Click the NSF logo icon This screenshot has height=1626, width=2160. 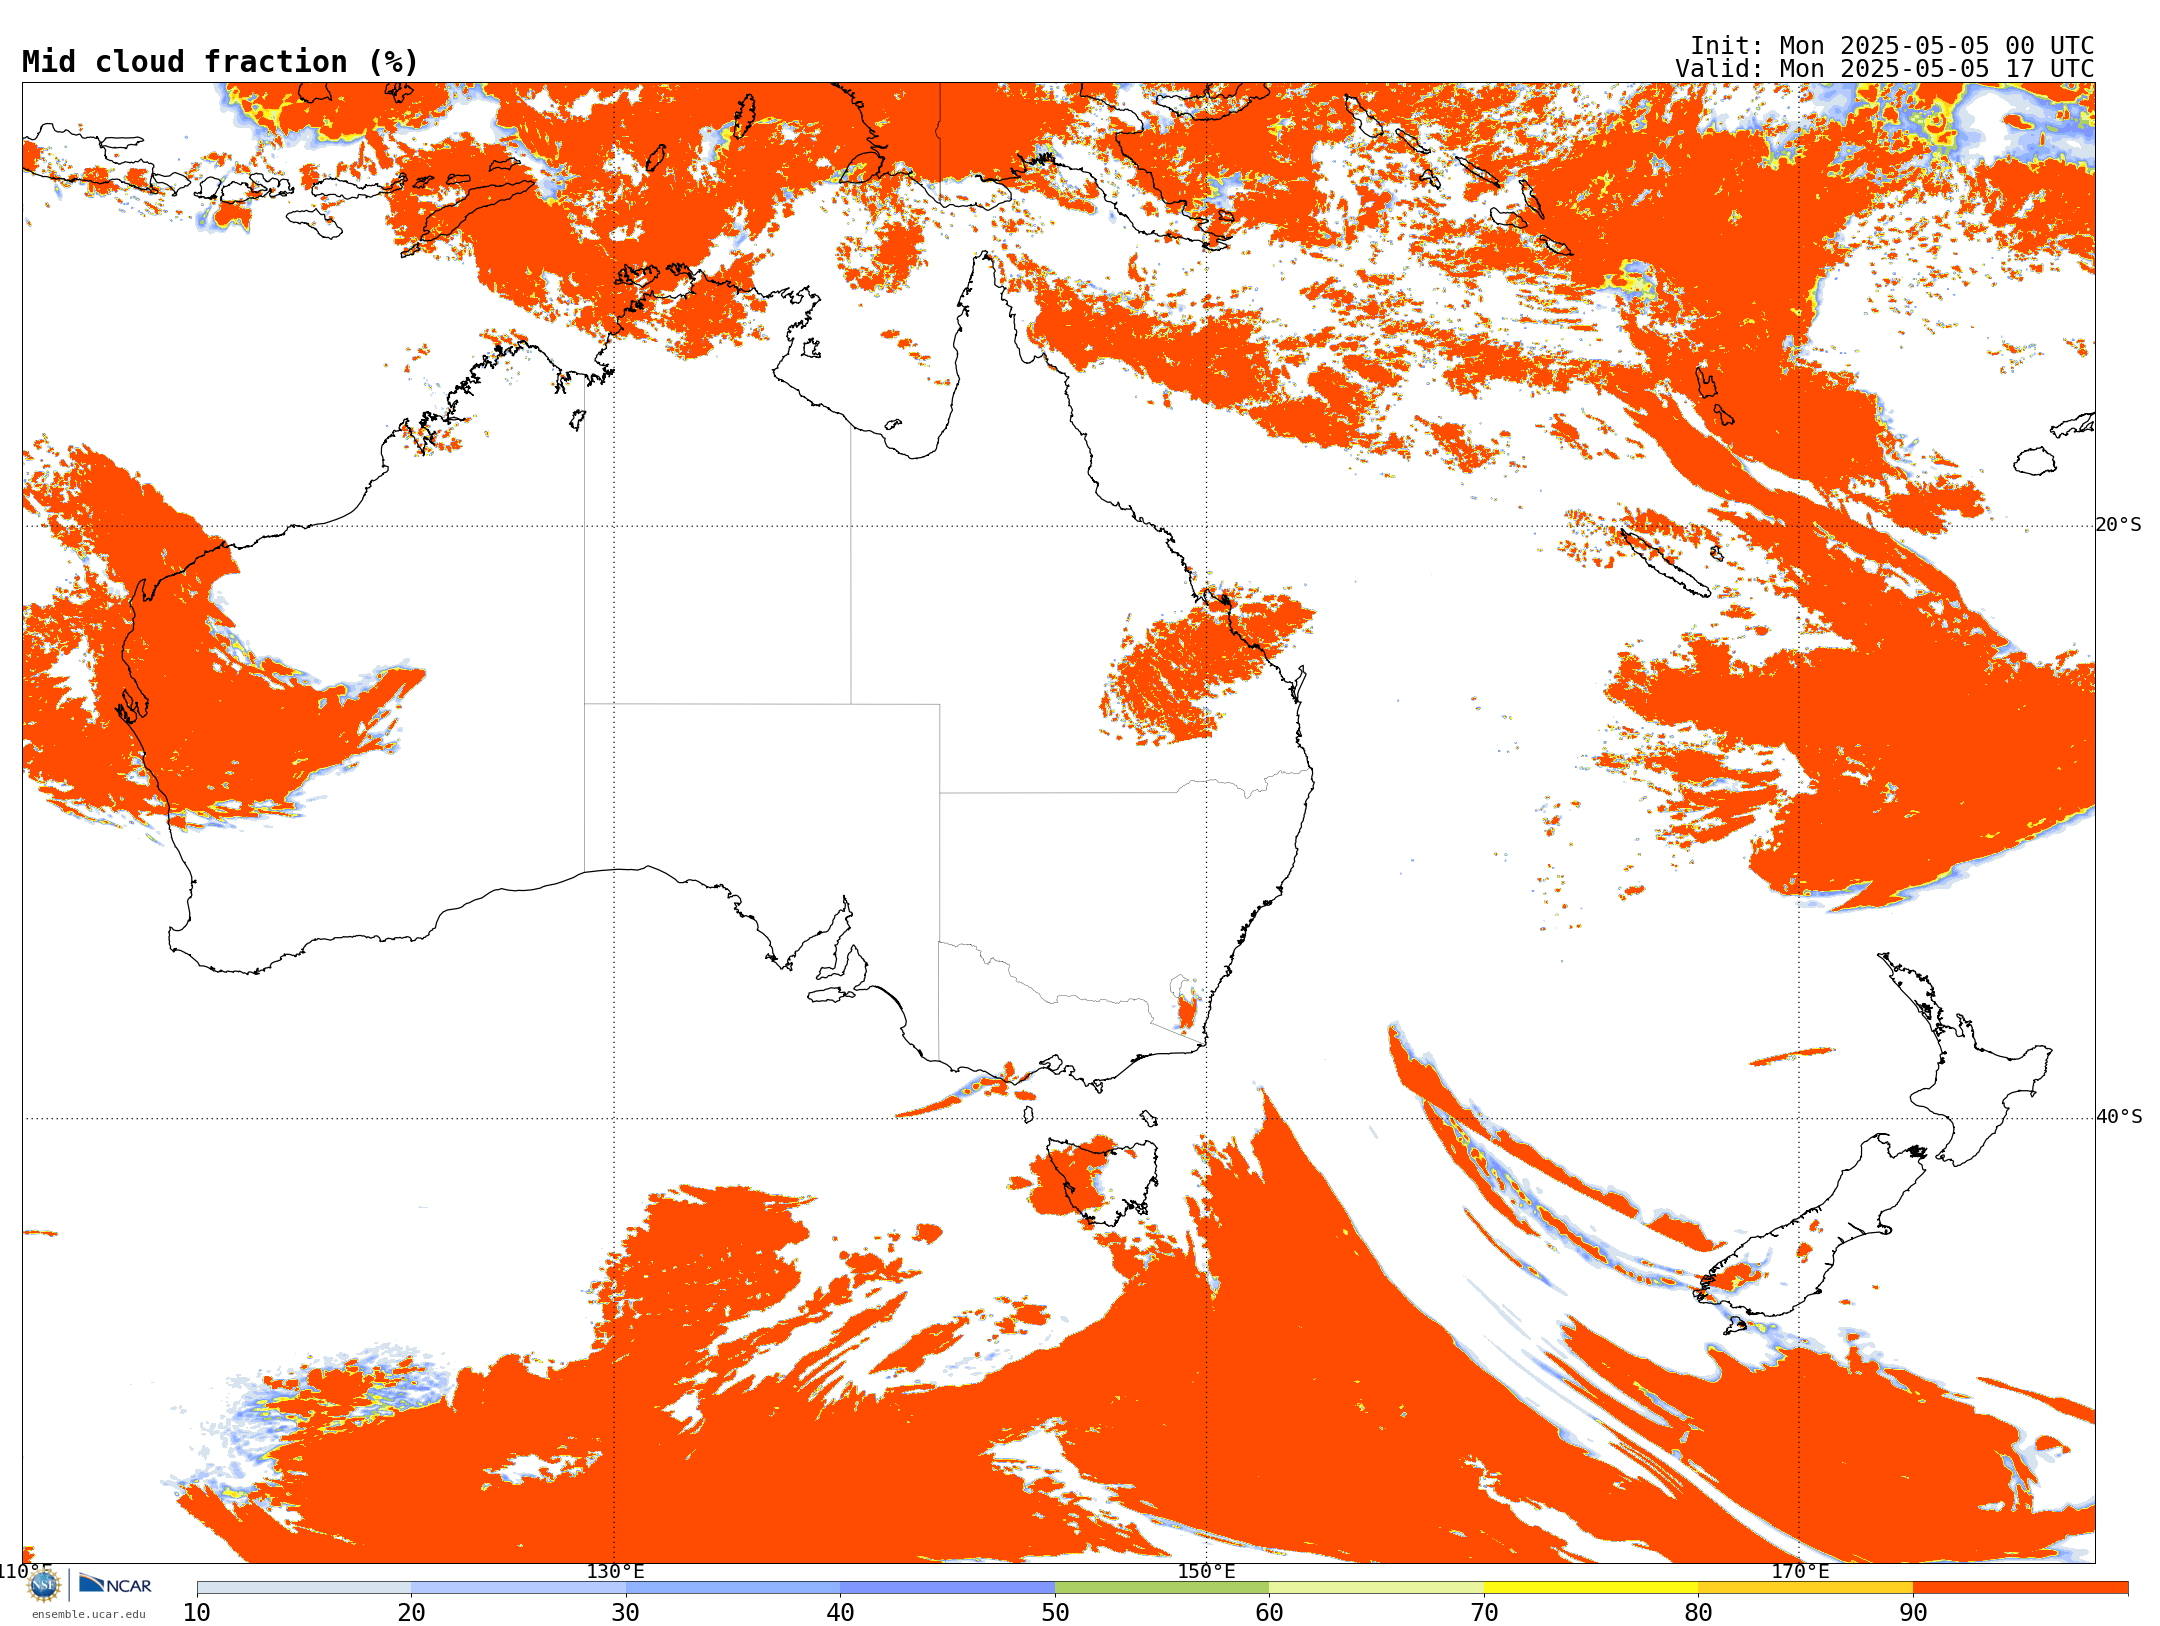tap(44, 1585)
